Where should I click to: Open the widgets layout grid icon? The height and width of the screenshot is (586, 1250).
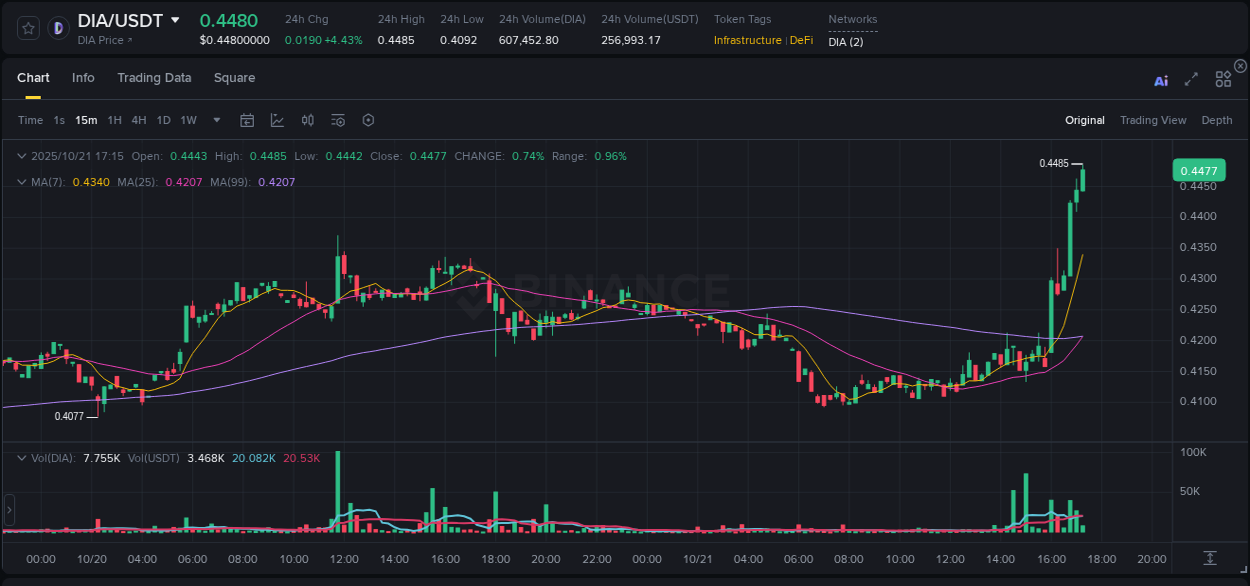(1223, 80)
